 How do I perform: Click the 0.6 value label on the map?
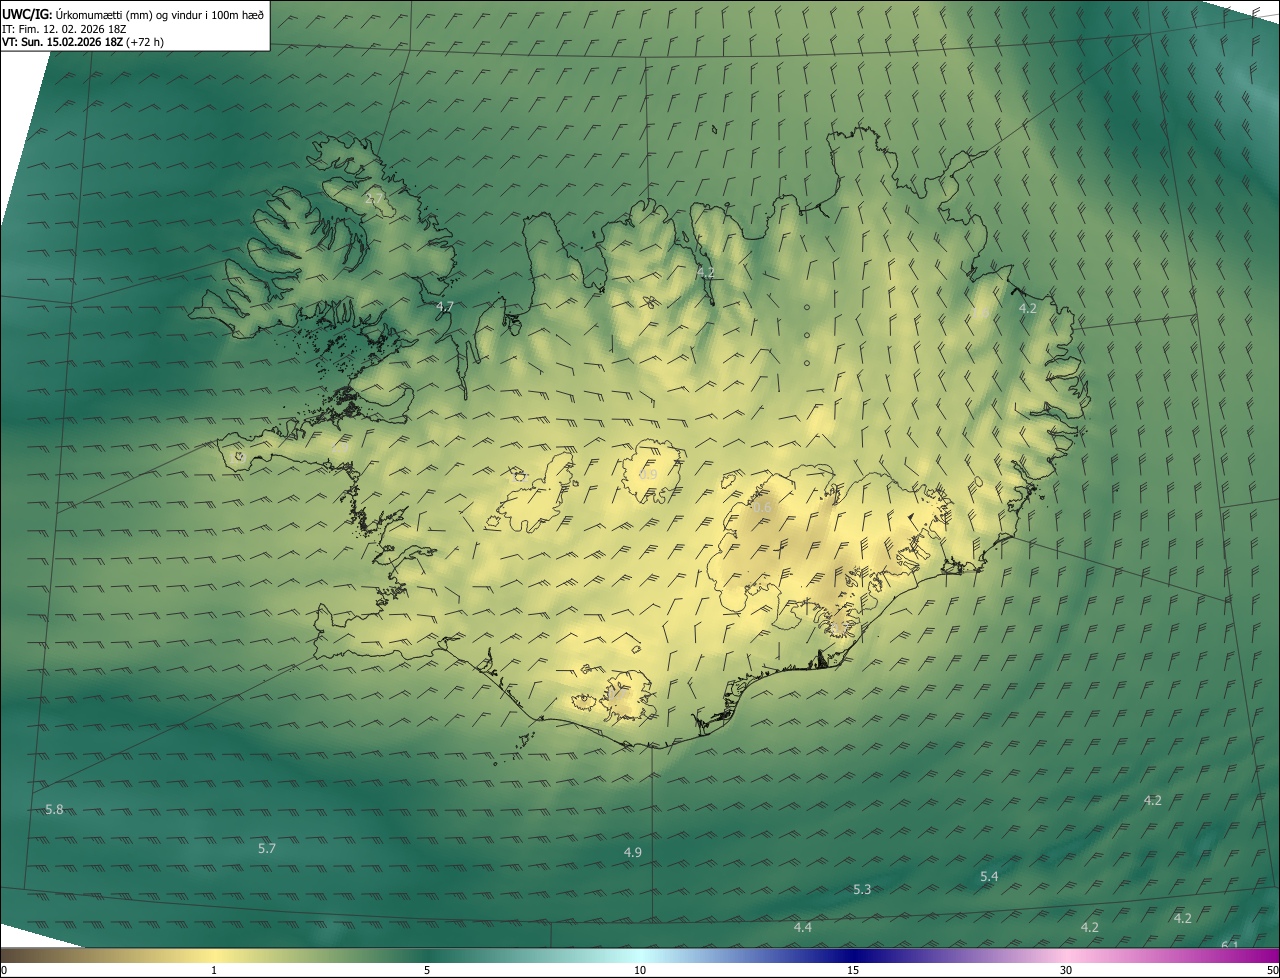tap(762, 508)
